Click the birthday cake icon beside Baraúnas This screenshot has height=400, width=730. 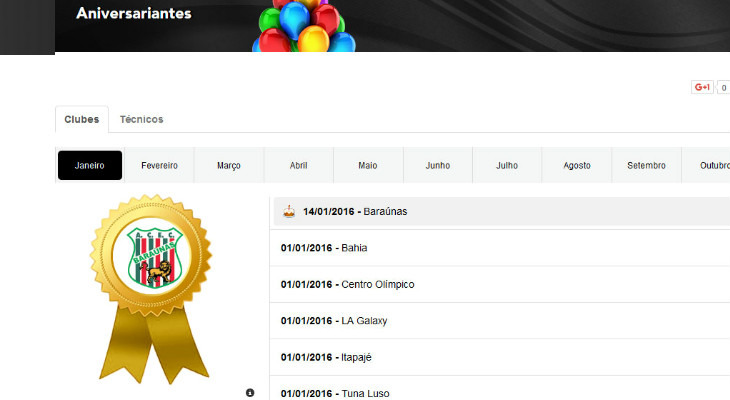[289, 211]
